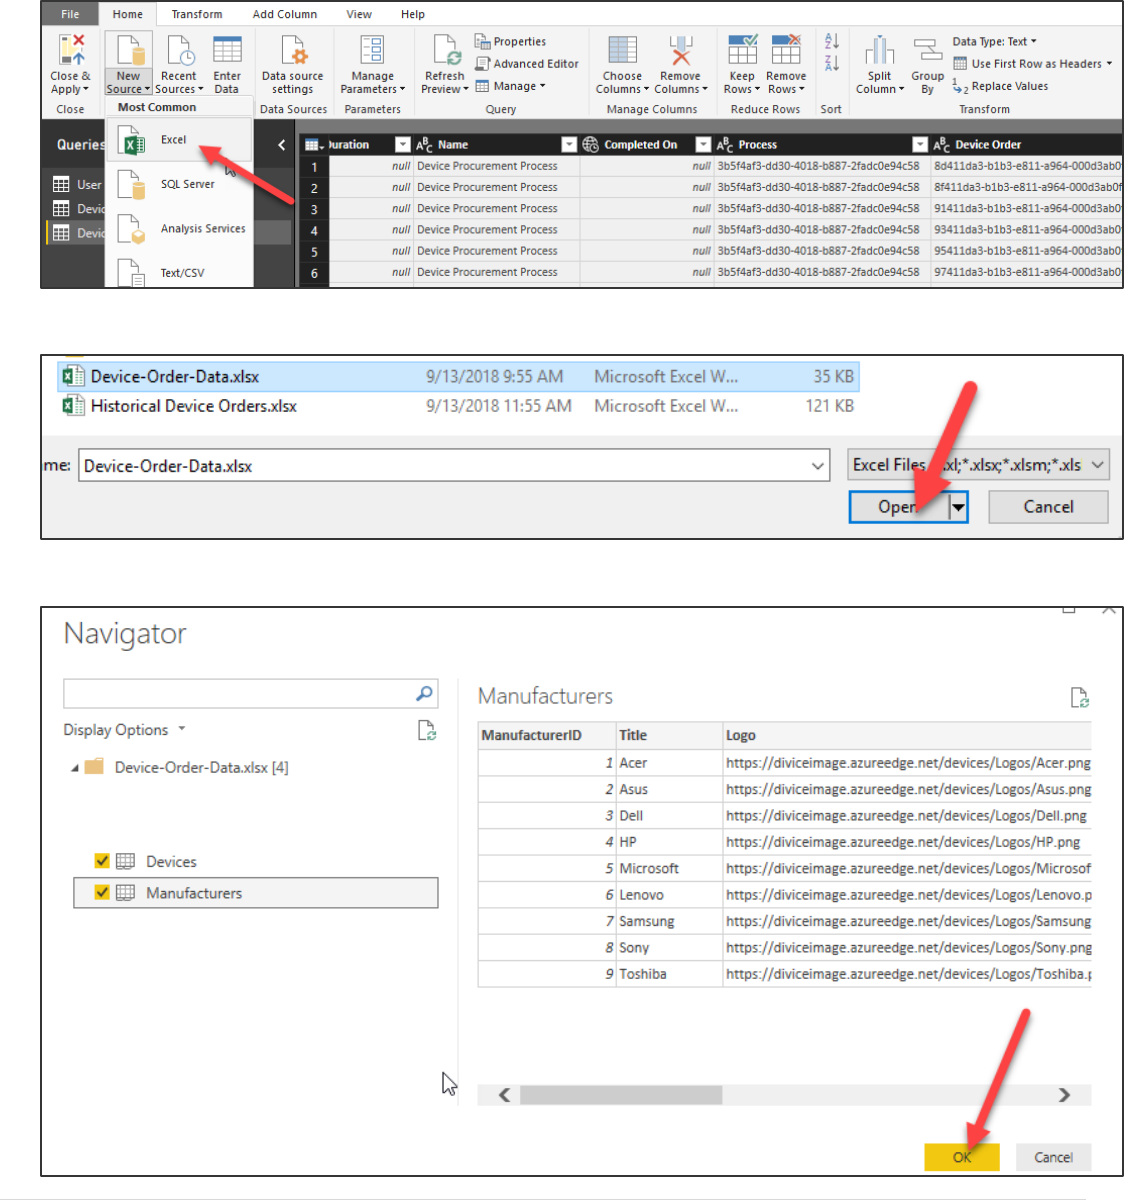Open Manage Parameters
The width and height of the screenshot is (1124, 1200).
click(x=372, y=64)
